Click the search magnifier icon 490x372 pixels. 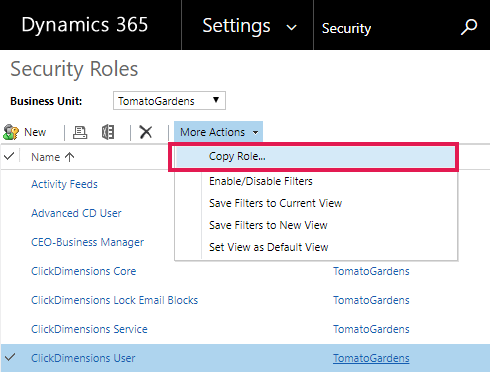tap(469, 27)
